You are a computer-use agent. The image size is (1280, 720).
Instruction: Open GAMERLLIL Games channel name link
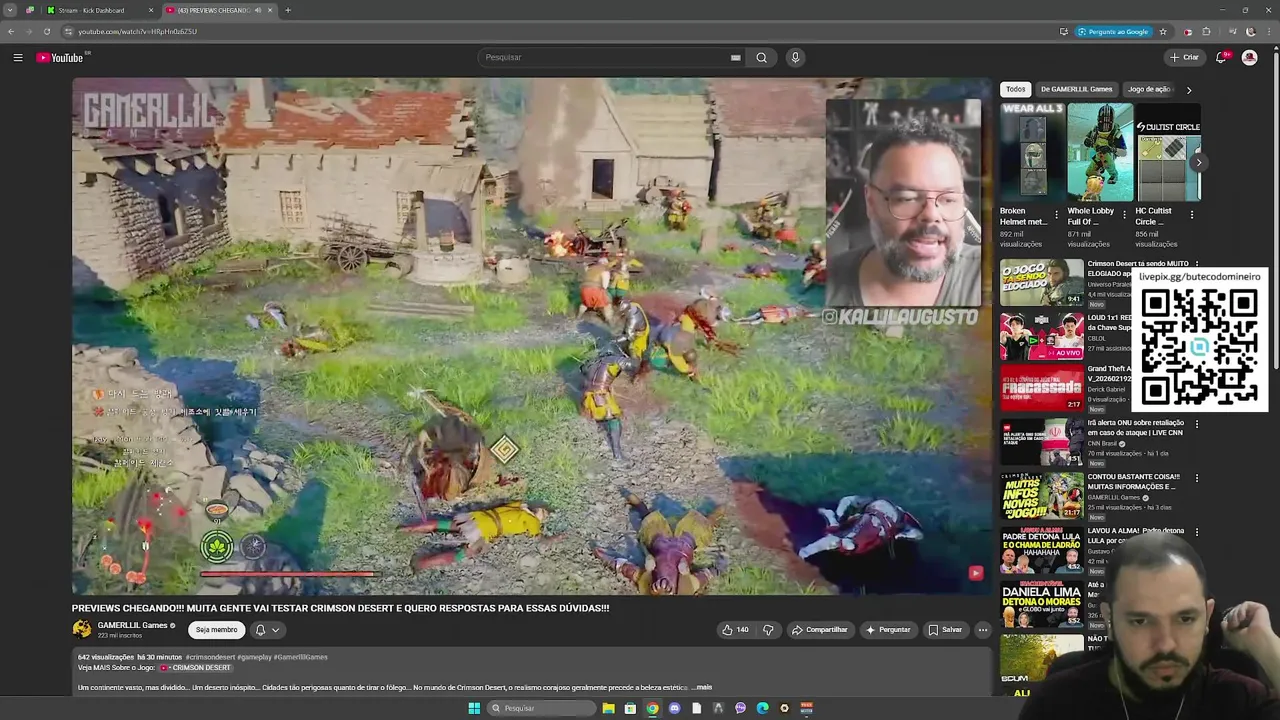pyautogui.click(x=132, y=626)
